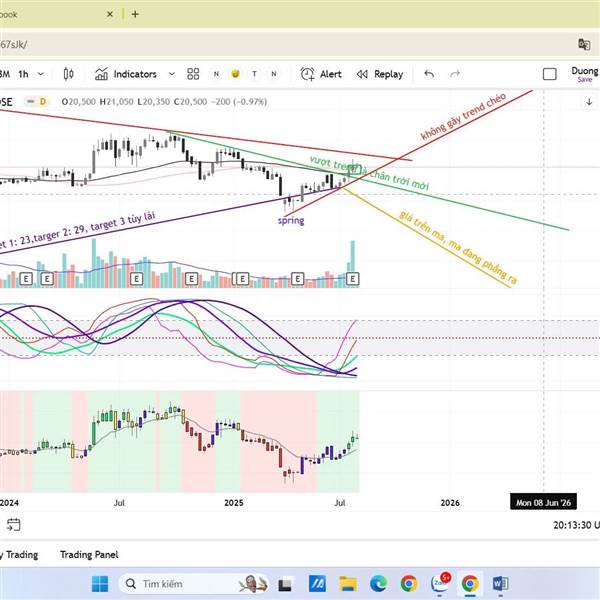Choose the 3M time interval
The image size is (600, 600).
coord(5,74)
